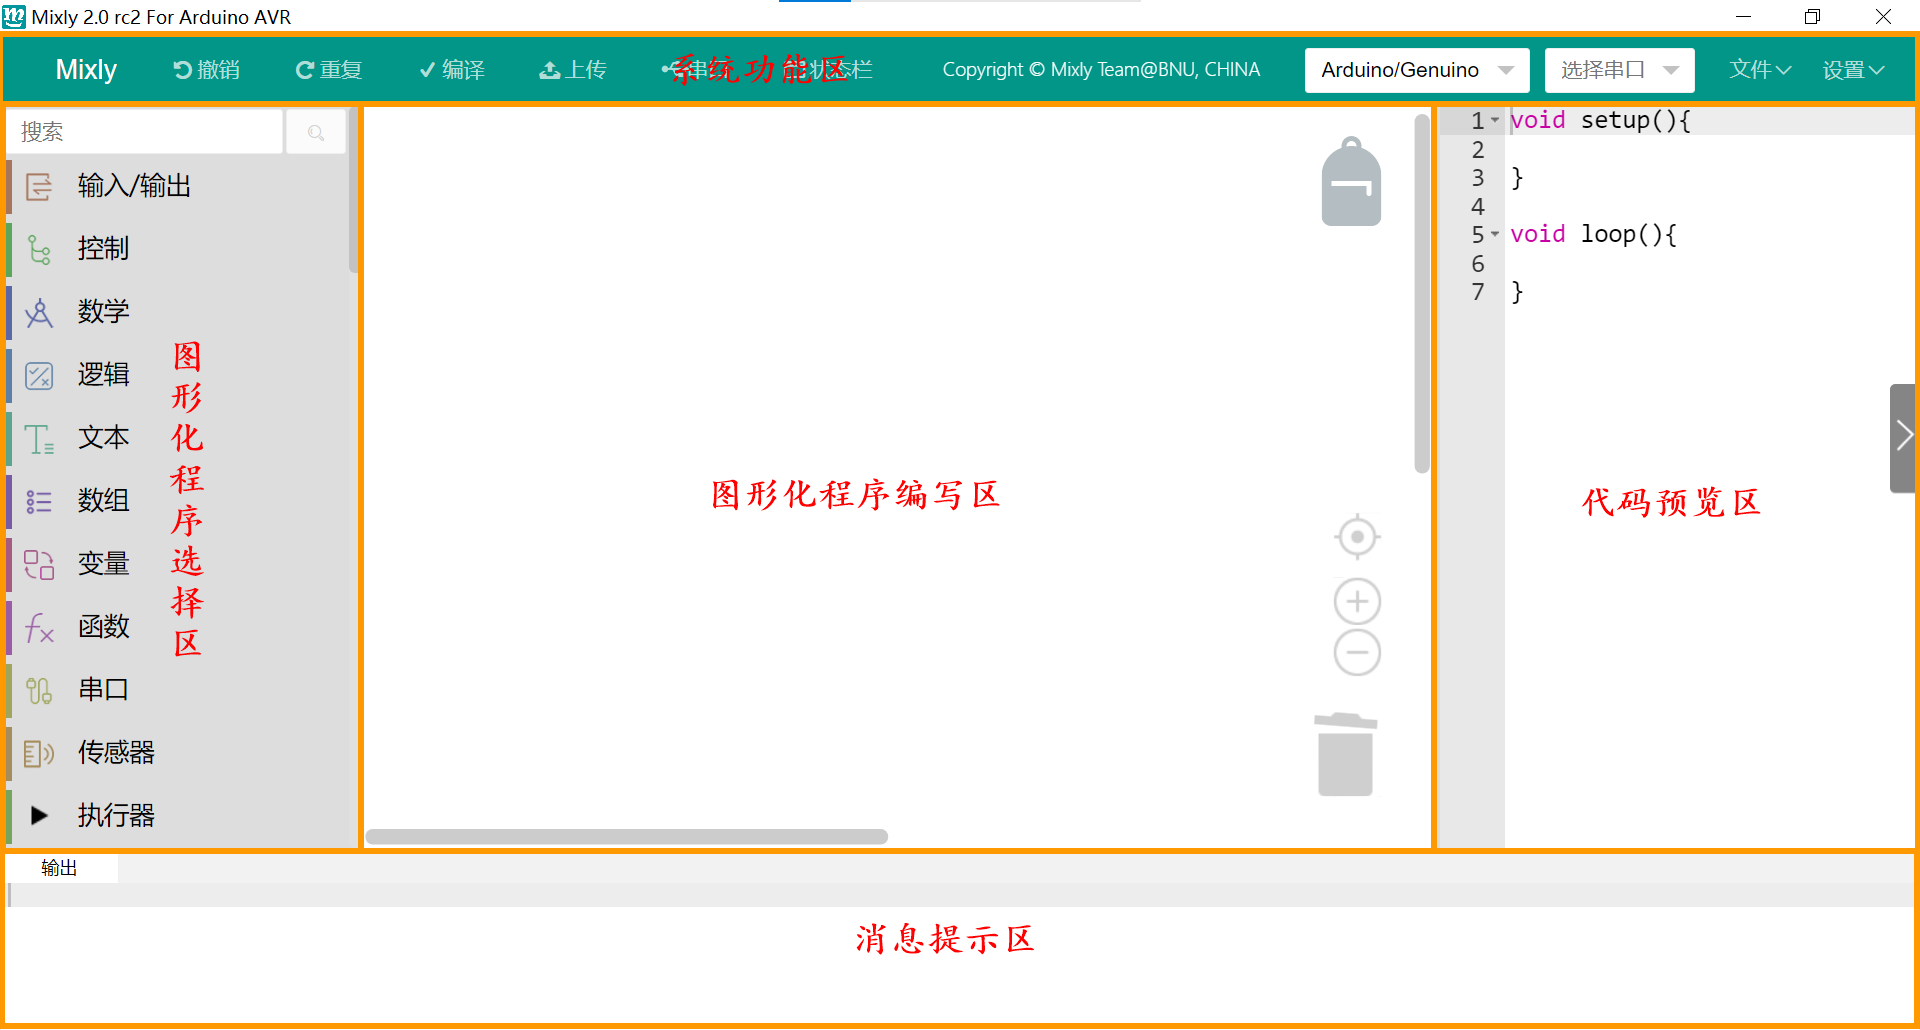Center the workspace with the target icon
The height and width of the screenshot is (1030, 1920).
pos(1357,537)
